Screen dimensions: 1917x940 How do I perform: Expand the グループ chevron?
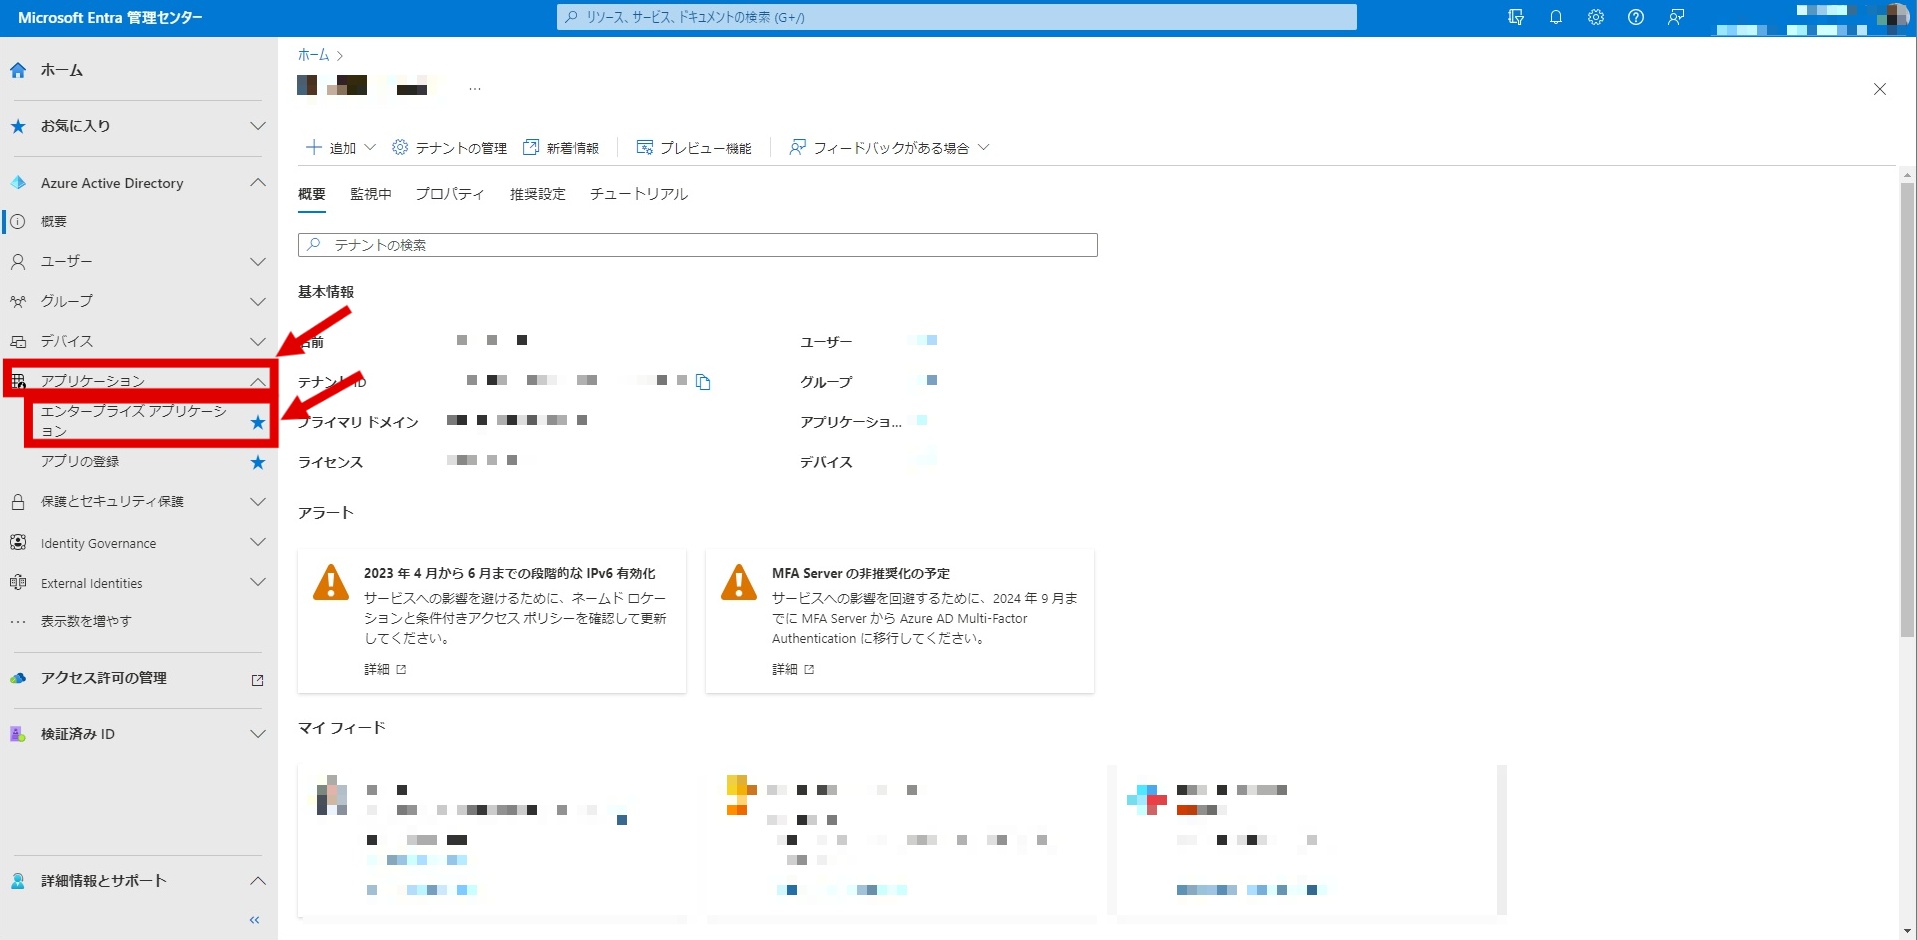[258, 302]
